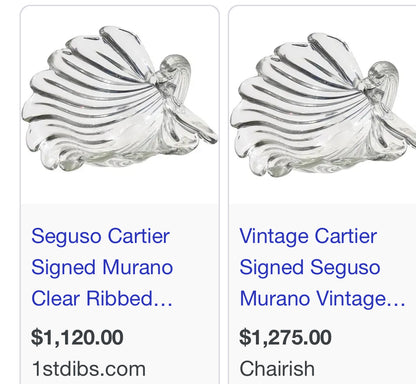The height and width of the screenshot is (384, 416).
Task: Click the 'Signed Murano' title line
Action: pyautogui.click(x=102, y=268)
